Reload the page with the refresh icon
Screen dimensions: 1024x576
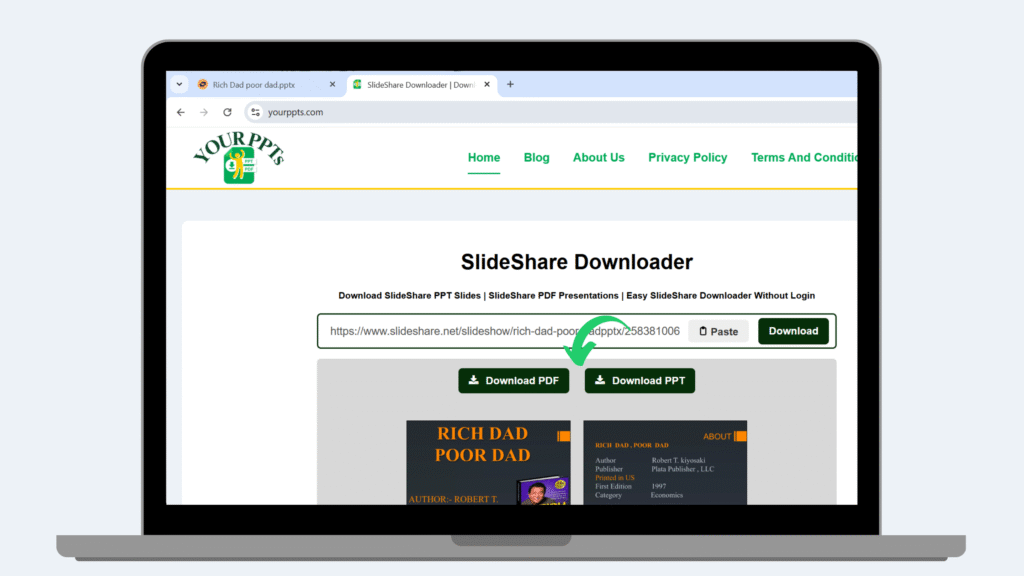coord(227,112)
